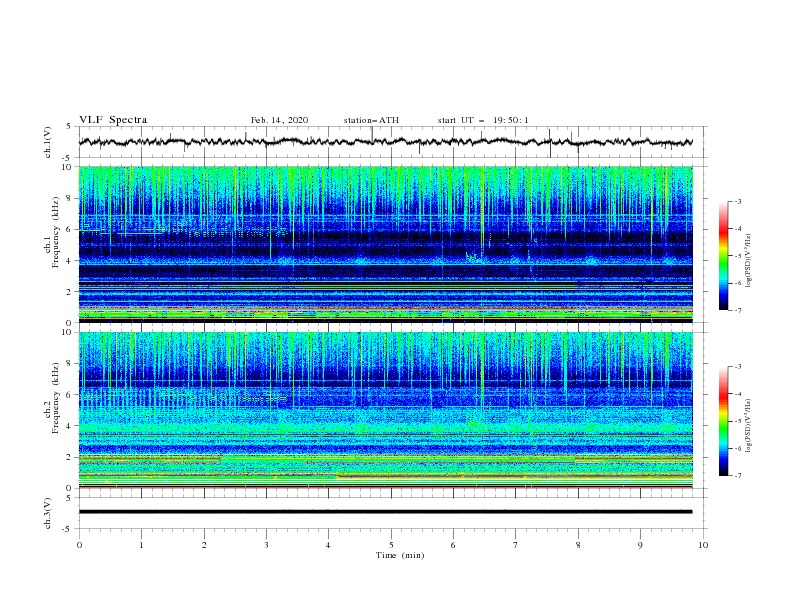Click the "Time (min)" axis title
Viewport: 792px width, 612px height.
pos(400,555)
